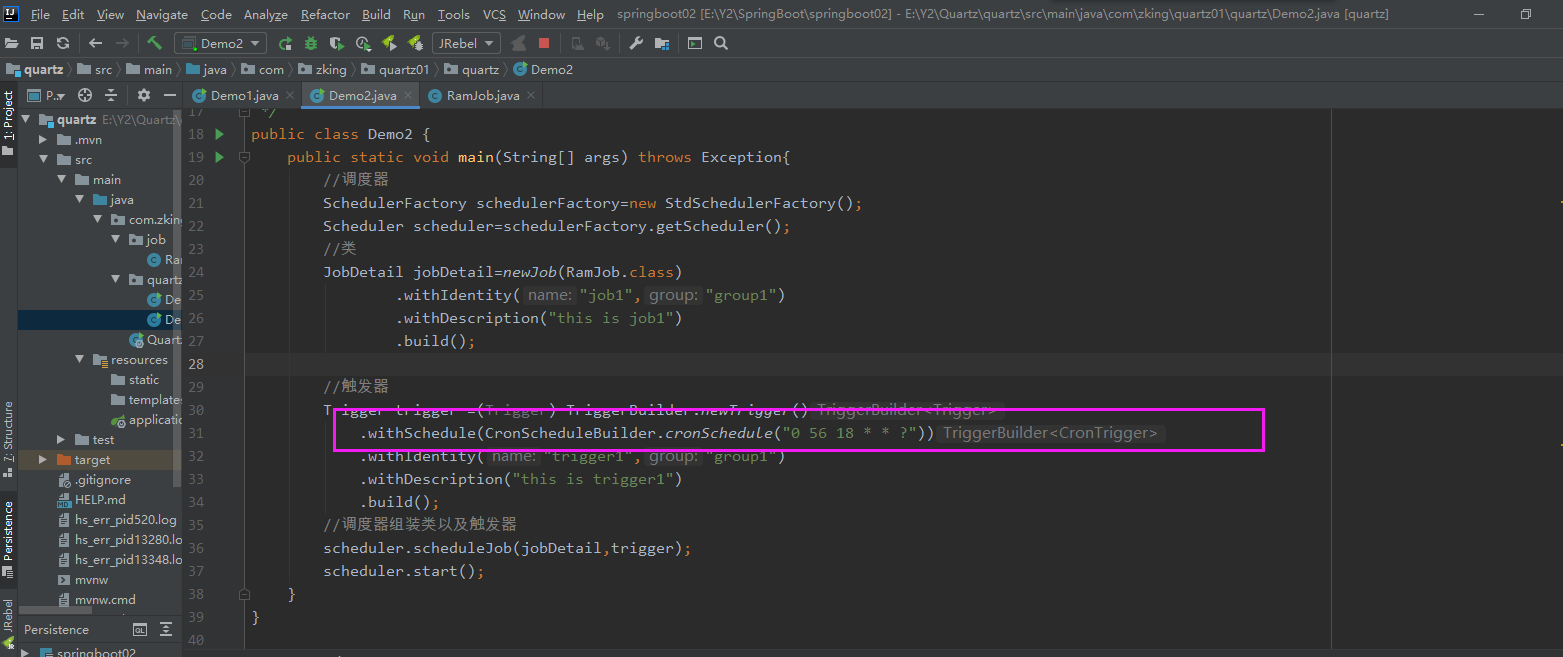
Task: Click the Run with JRebel rocket icon
Action: coord(389,43)
